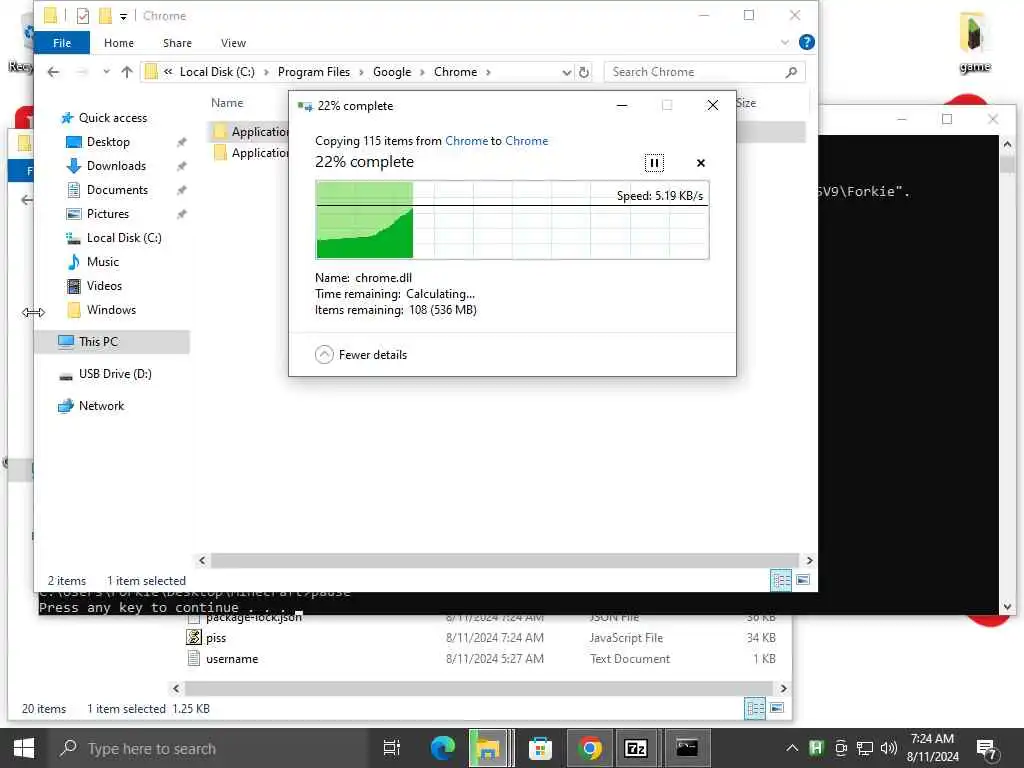Select Local Disk (C:) in address breadcrumb

point(217,72)
